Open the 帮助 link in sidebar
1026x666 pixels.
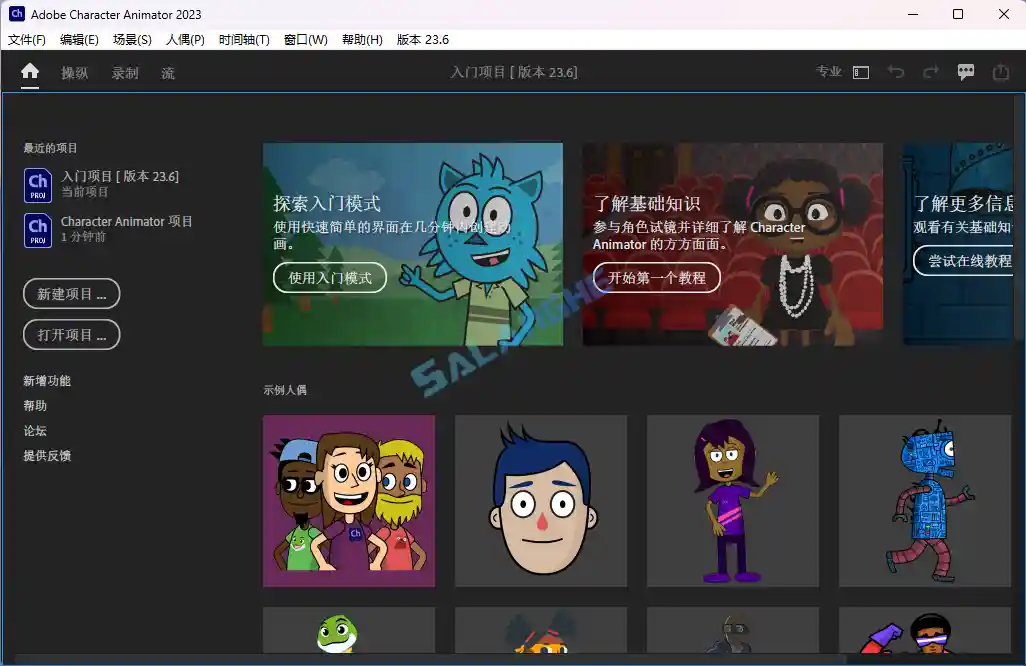point(35,406)
